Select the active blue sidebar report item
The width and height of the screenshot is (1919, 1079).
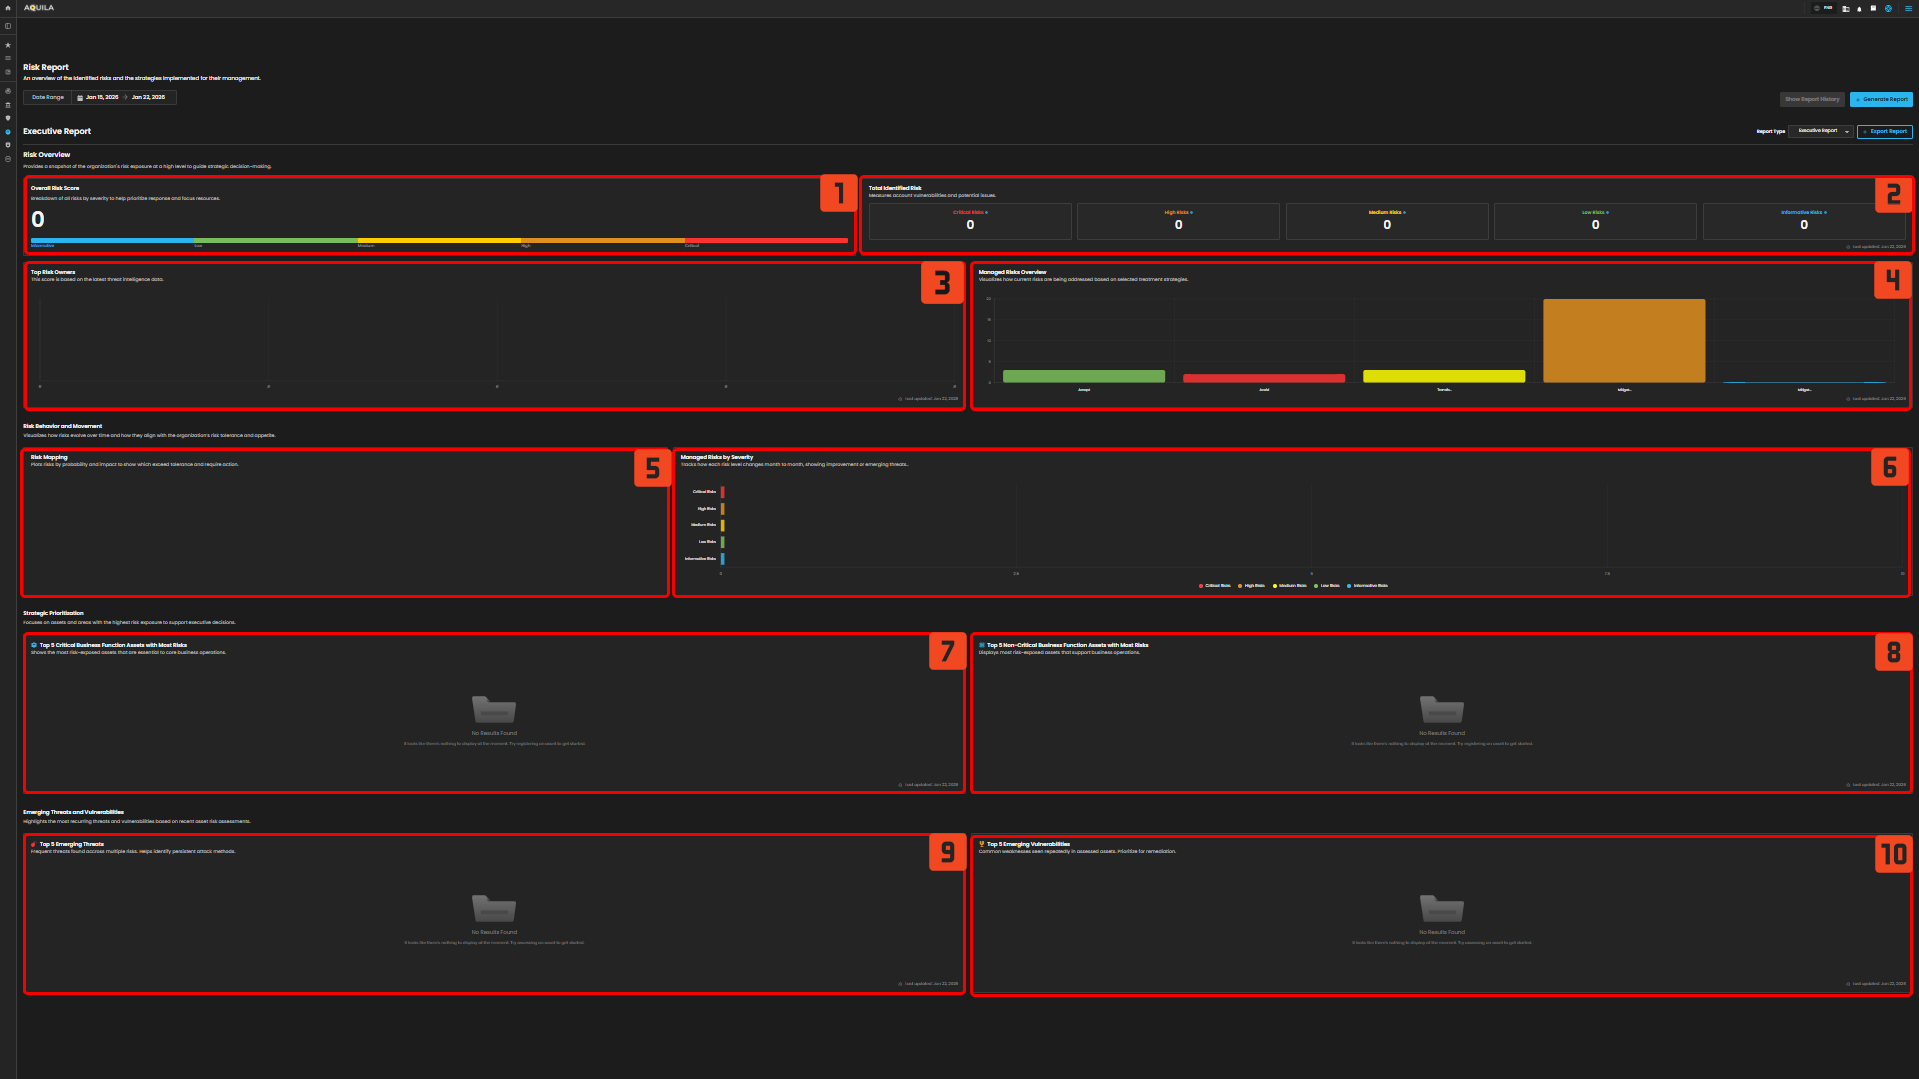click(8, 132)
